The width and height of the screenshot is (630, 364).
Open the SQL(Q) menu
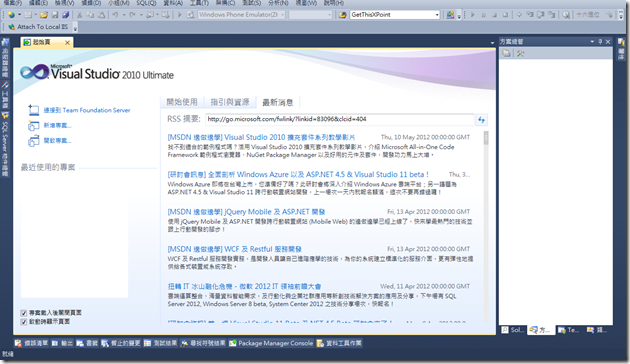point(146,3)
